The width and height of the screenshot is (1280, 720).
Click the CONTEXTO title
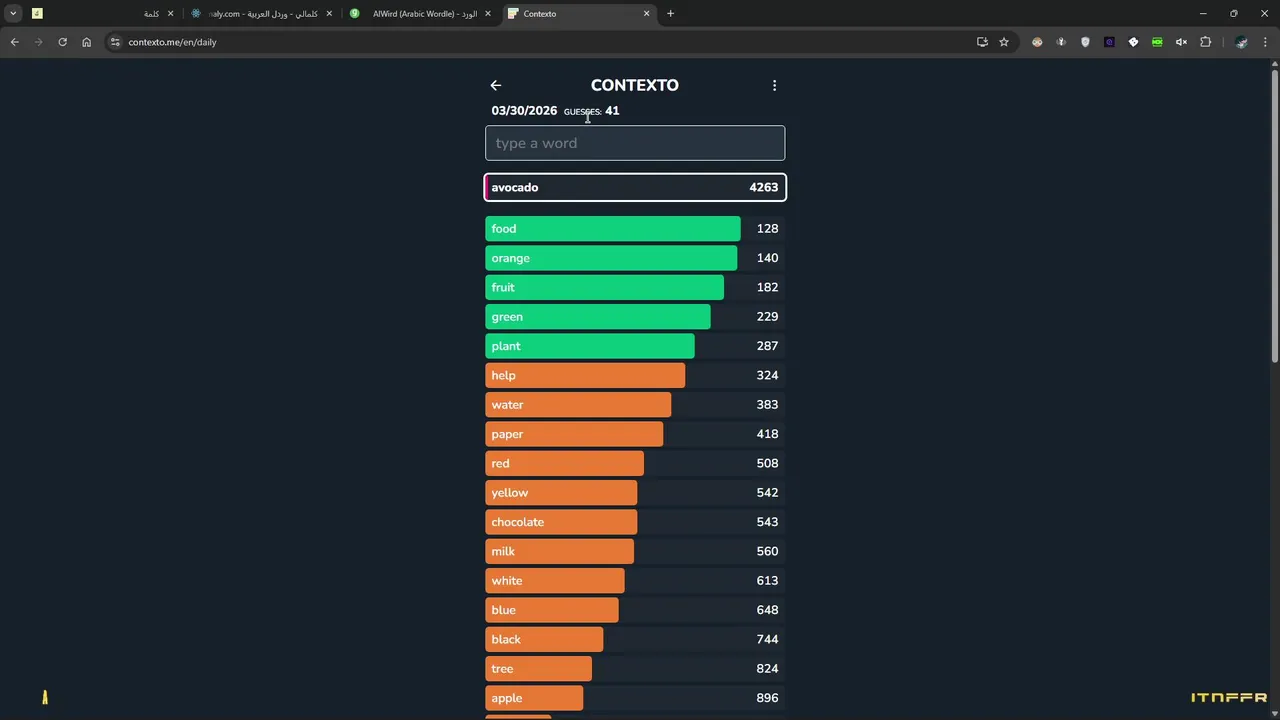point(635,85)
